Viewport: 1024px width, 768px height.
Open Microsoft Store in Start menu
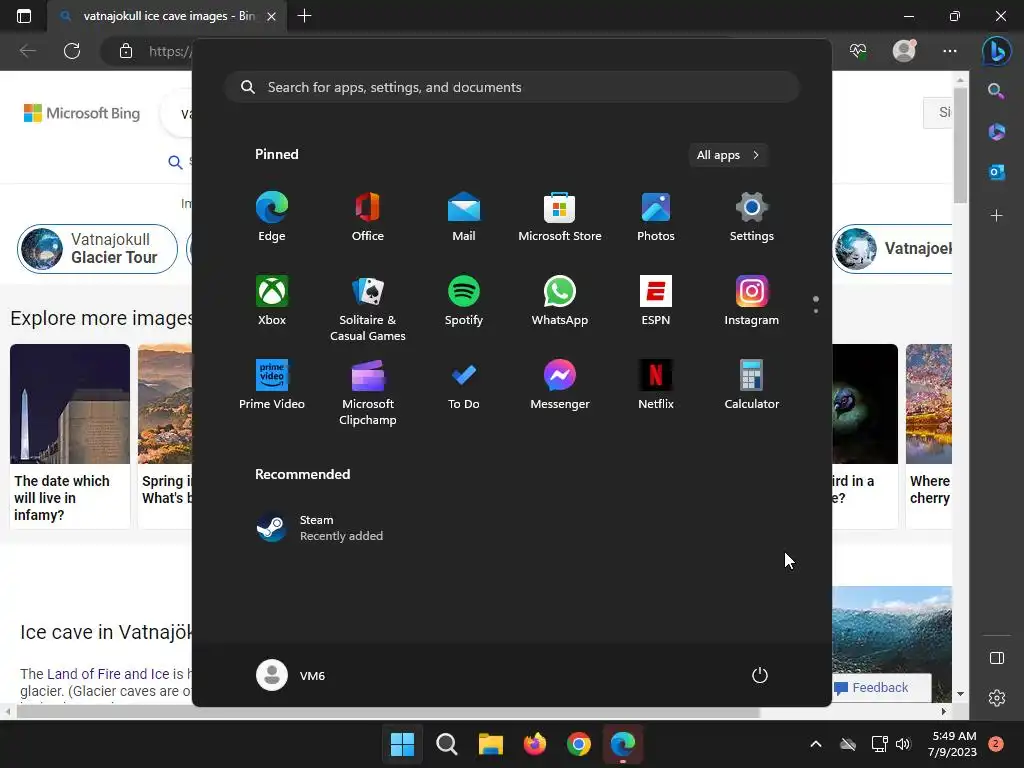click(560, 217)
